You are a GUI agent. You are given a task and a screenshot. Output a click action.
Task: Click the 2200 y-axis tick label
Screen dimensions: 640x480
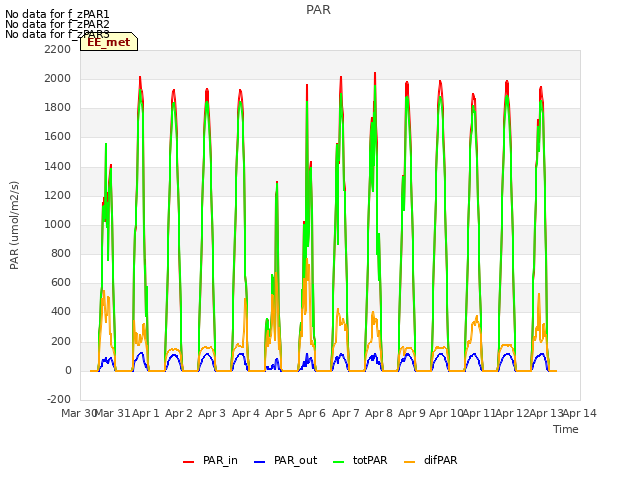coord(58,49)
